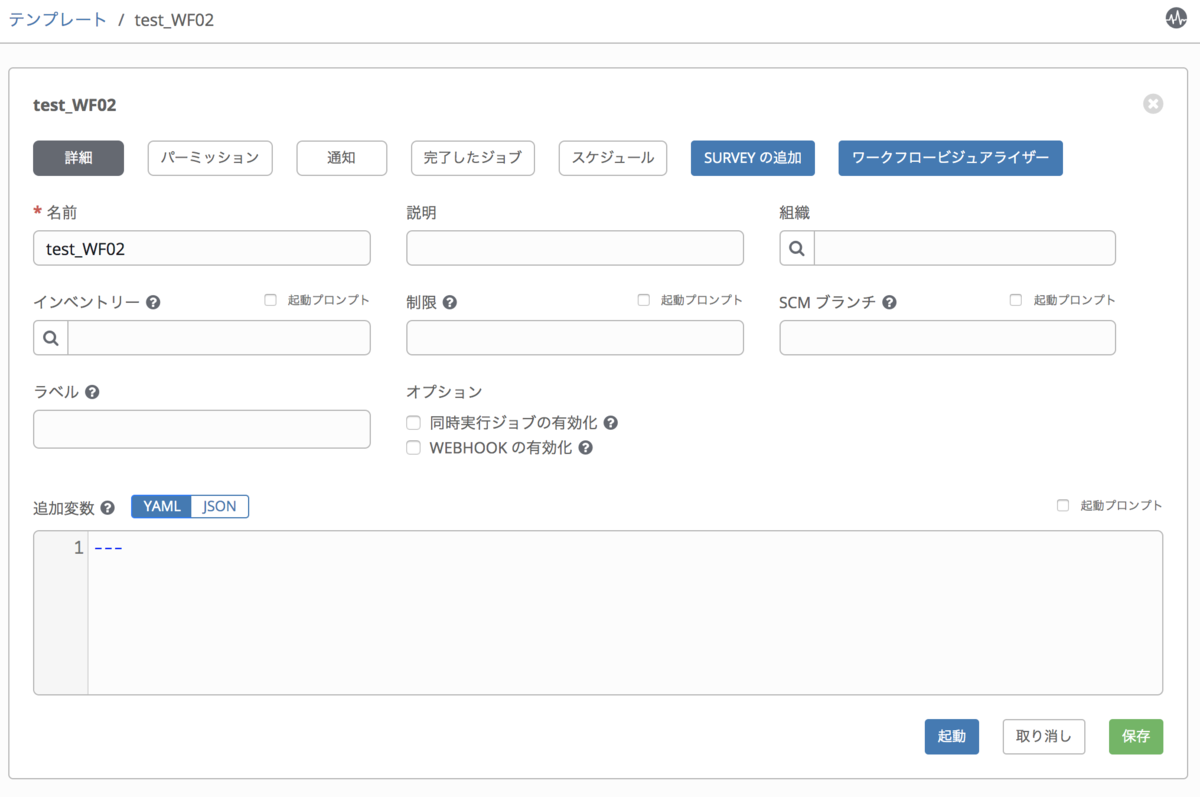
Task: Enable 追加変数 起動プロンプト checkbox
Action: point(1063,506)
